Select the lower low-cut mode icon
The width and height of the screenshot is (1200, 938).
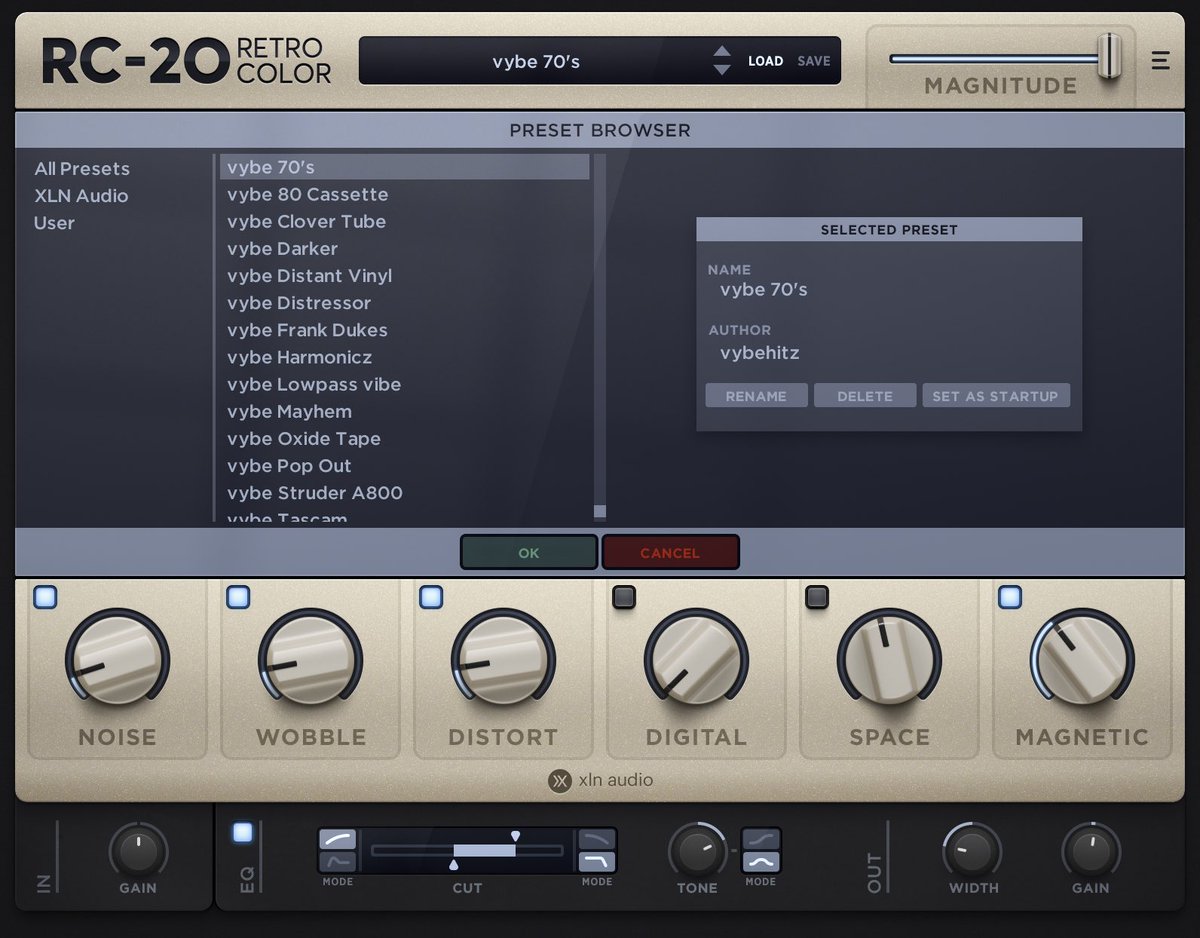coord(337,861)
